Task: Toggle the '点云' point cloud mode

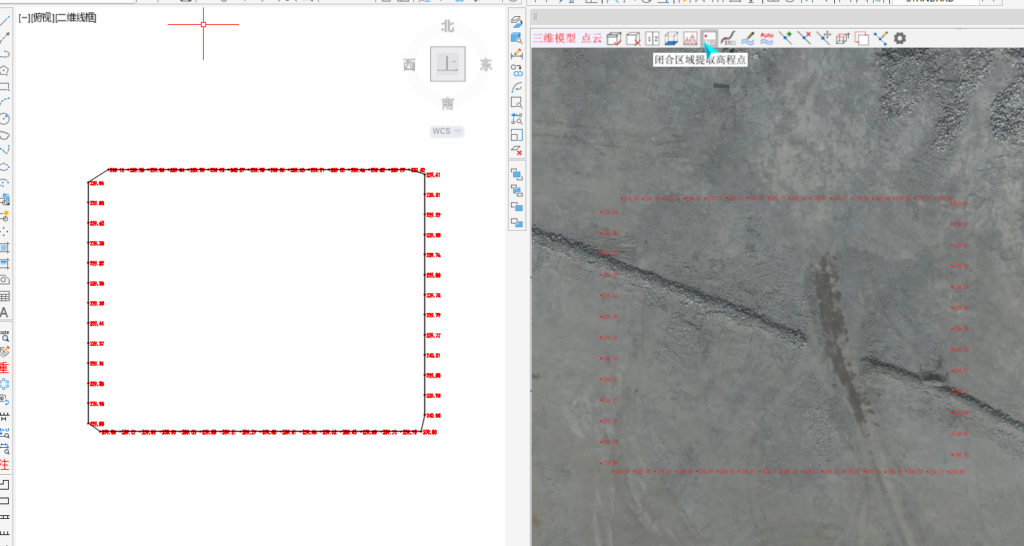Action: pyautogui.click(x=591, y=38)
